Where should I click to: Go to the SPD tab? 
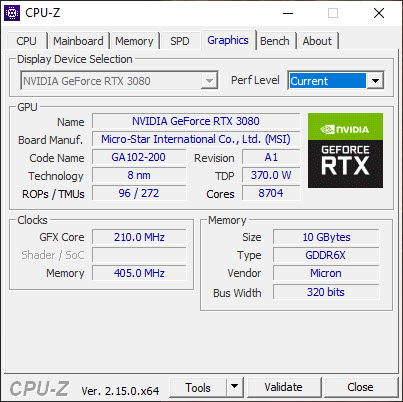tap(180, 41)
